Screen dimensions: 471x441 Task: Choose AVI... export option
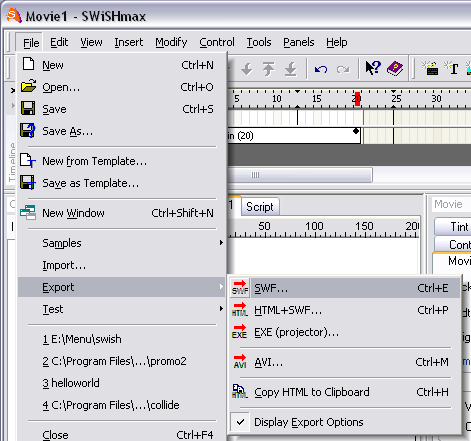(345, 362)
